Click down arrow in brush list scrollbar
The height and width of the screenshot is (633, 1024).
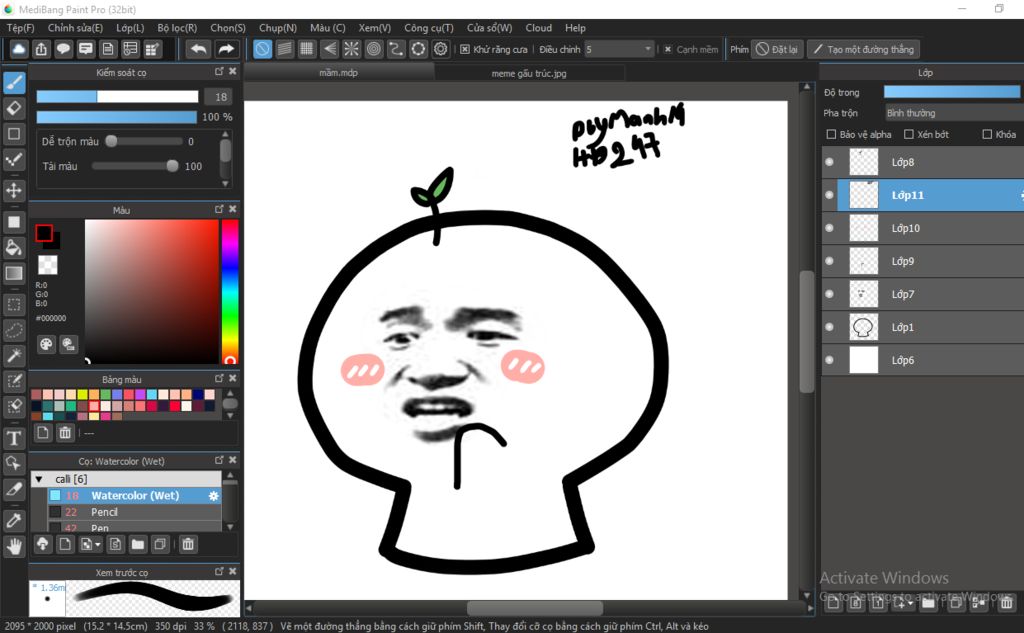tap(230, 527)
